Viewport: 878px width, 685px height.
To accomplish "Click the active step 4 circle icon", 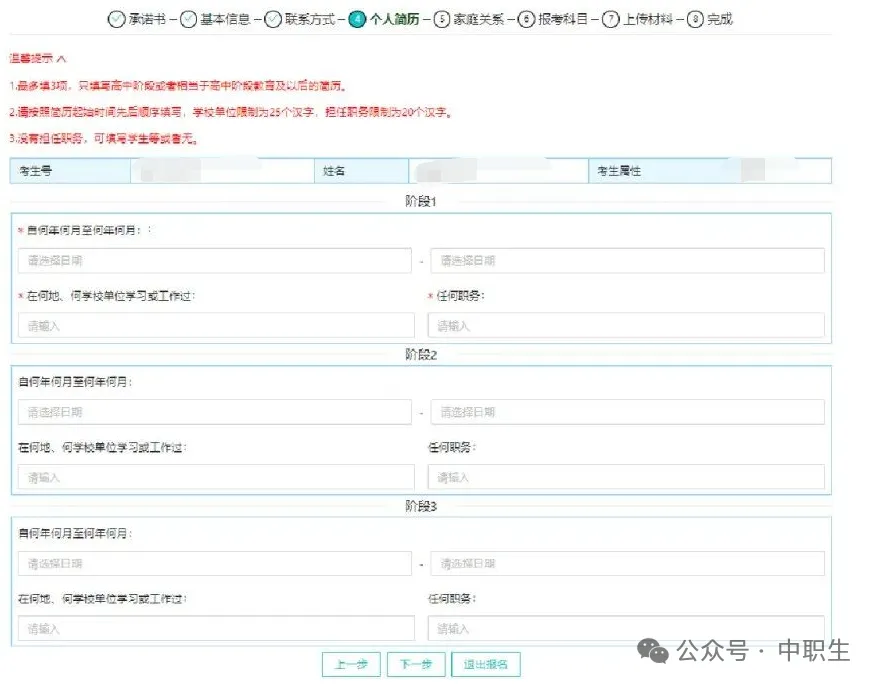I will (357, 20).
